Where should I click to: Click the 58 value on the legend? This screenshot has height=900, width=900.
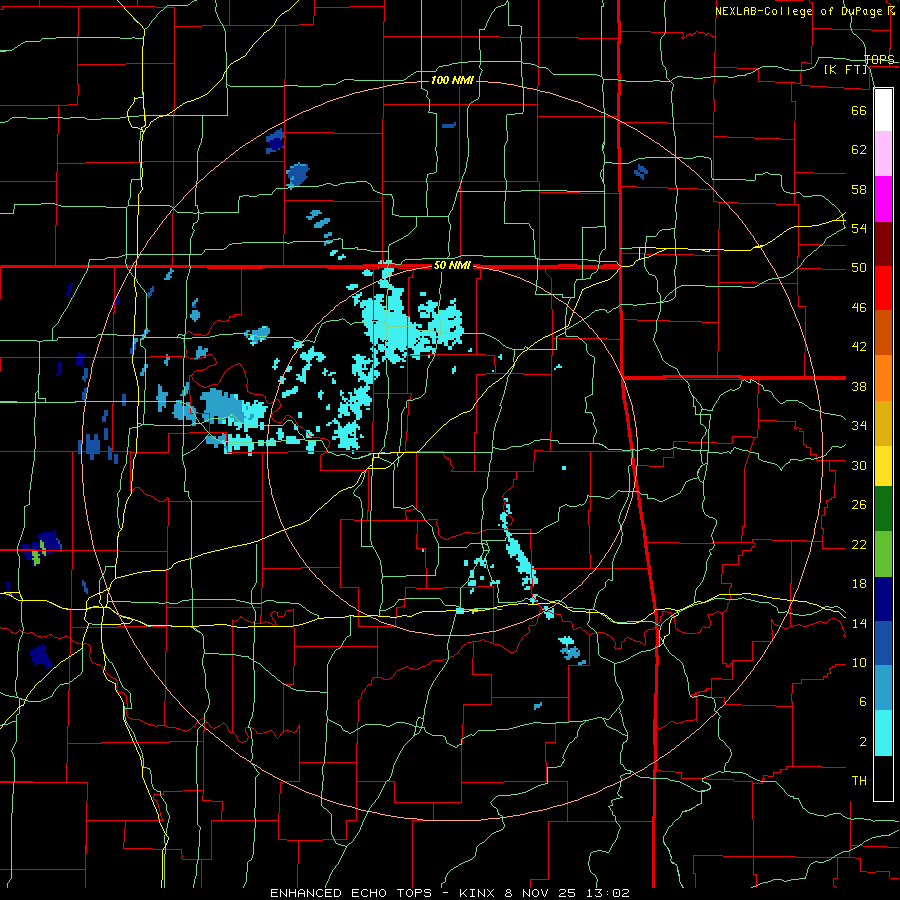tap(859, 189)
